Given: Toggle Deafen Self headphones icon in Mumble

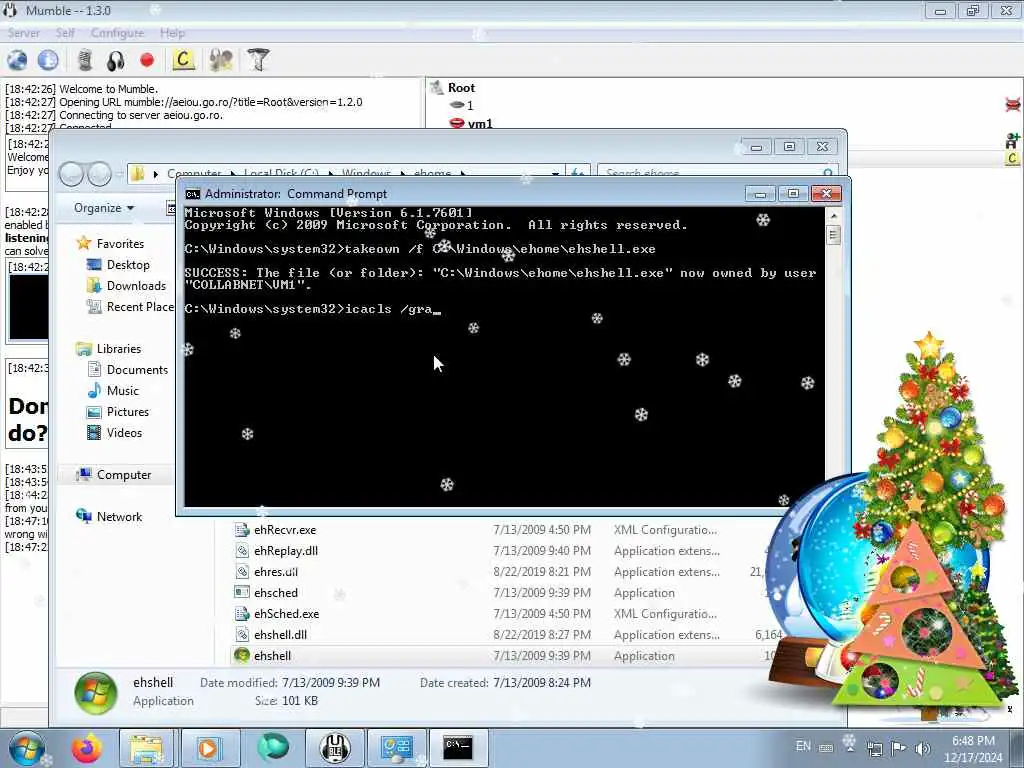Looking at the screenshot, I should tap(116, 61).
